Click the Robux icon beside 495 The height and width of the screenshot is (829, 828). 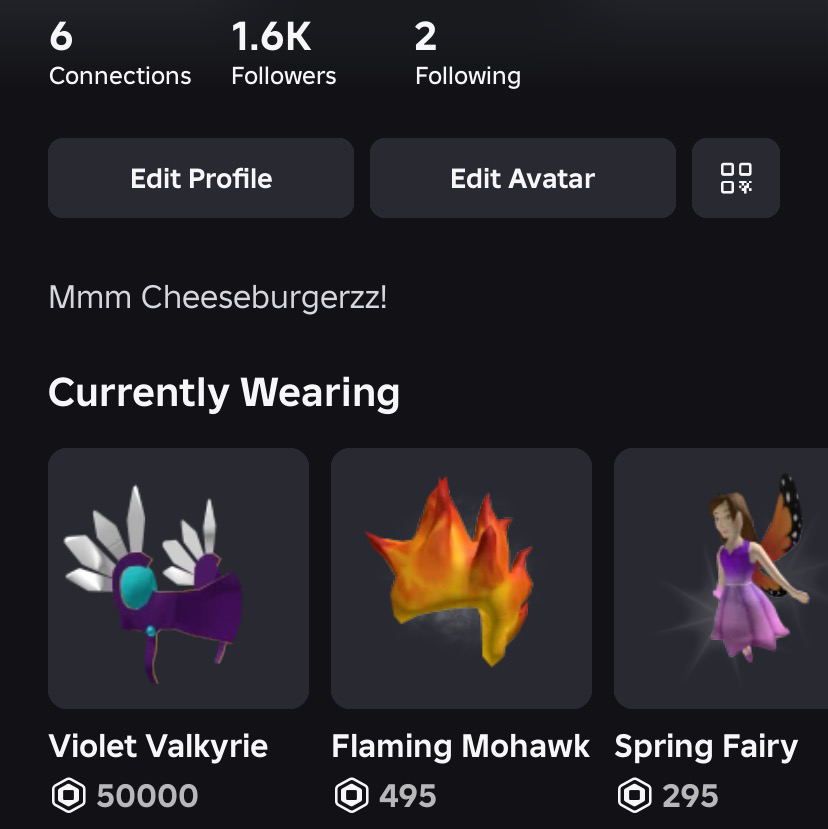coord(351,796)
